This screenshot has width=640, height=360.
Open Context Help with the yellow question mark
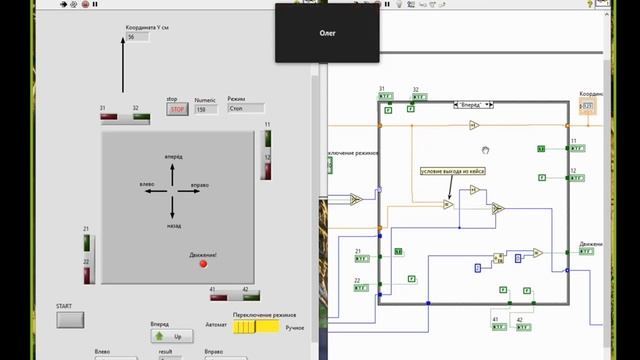589,4
